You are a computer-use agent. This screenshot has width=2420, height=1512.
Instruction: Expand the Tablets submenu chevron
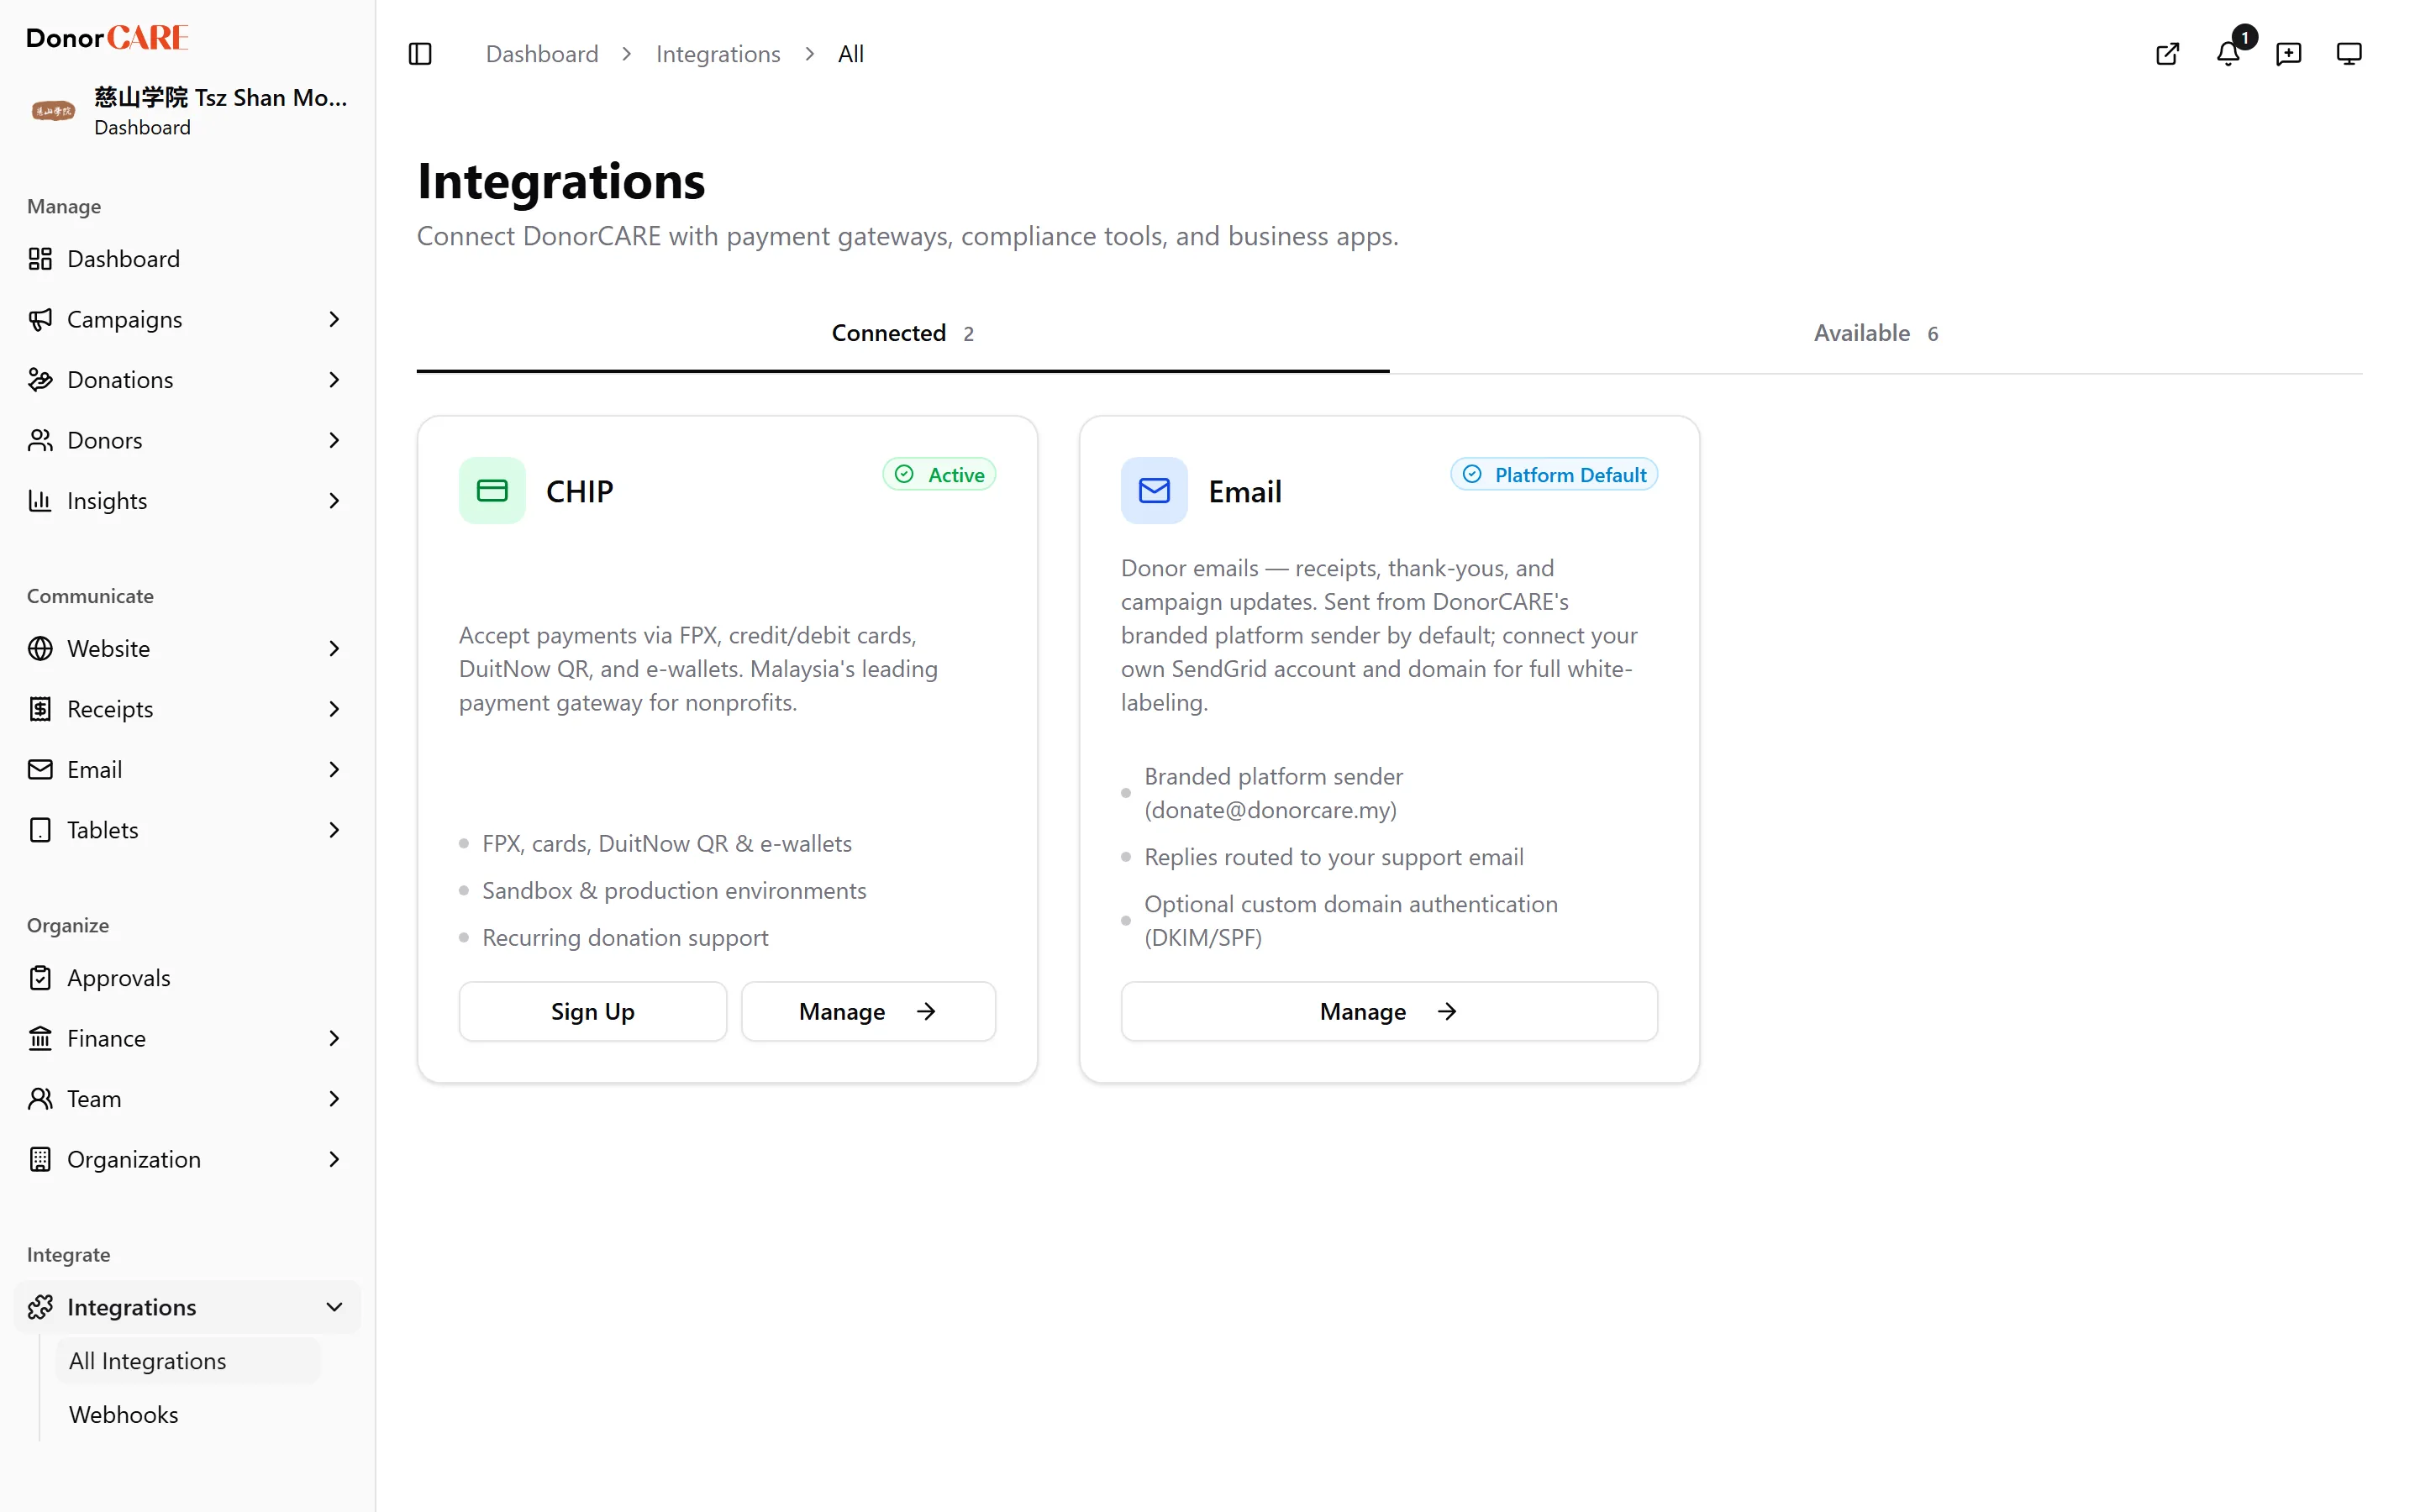(334, 830)
